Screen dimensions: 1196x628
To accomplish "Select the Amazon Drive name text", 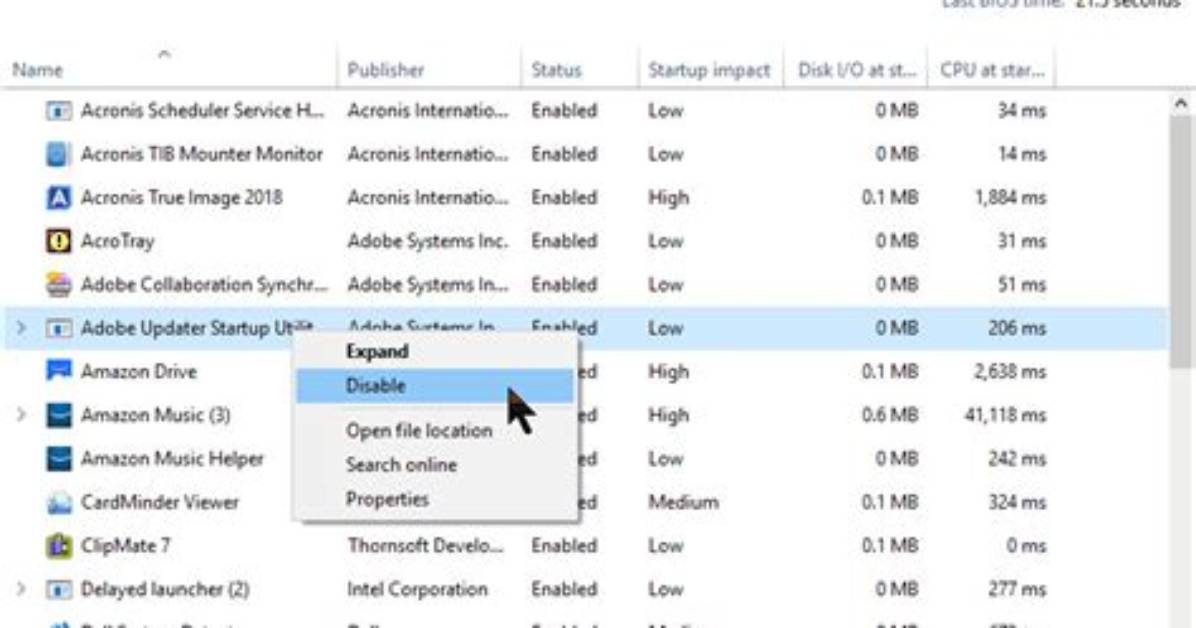I will pyautogui.click(x=139, y=372).
